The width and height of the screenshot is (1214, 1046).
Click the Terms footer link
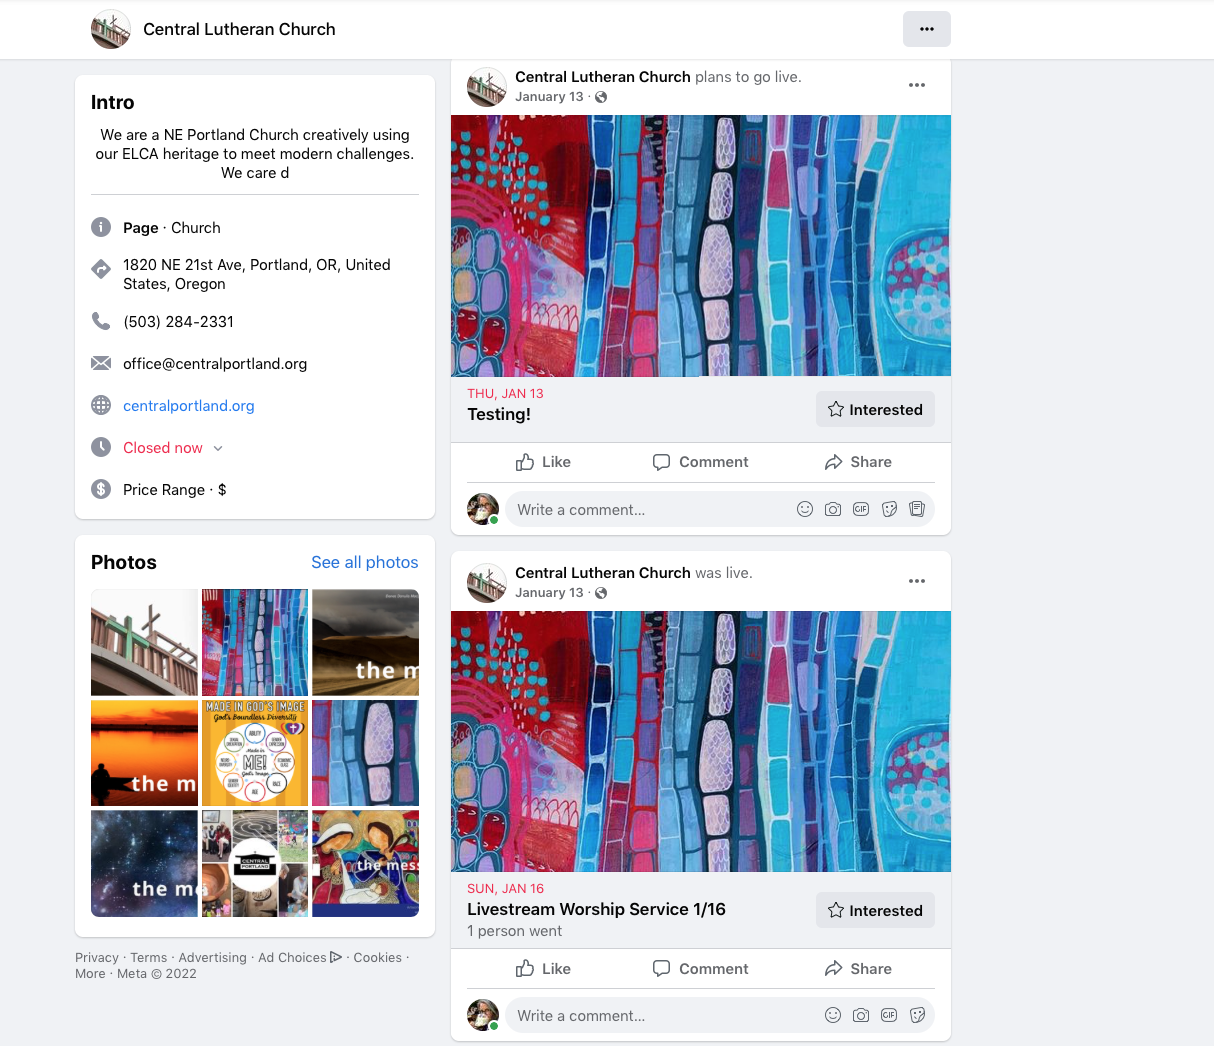[149, 957]
